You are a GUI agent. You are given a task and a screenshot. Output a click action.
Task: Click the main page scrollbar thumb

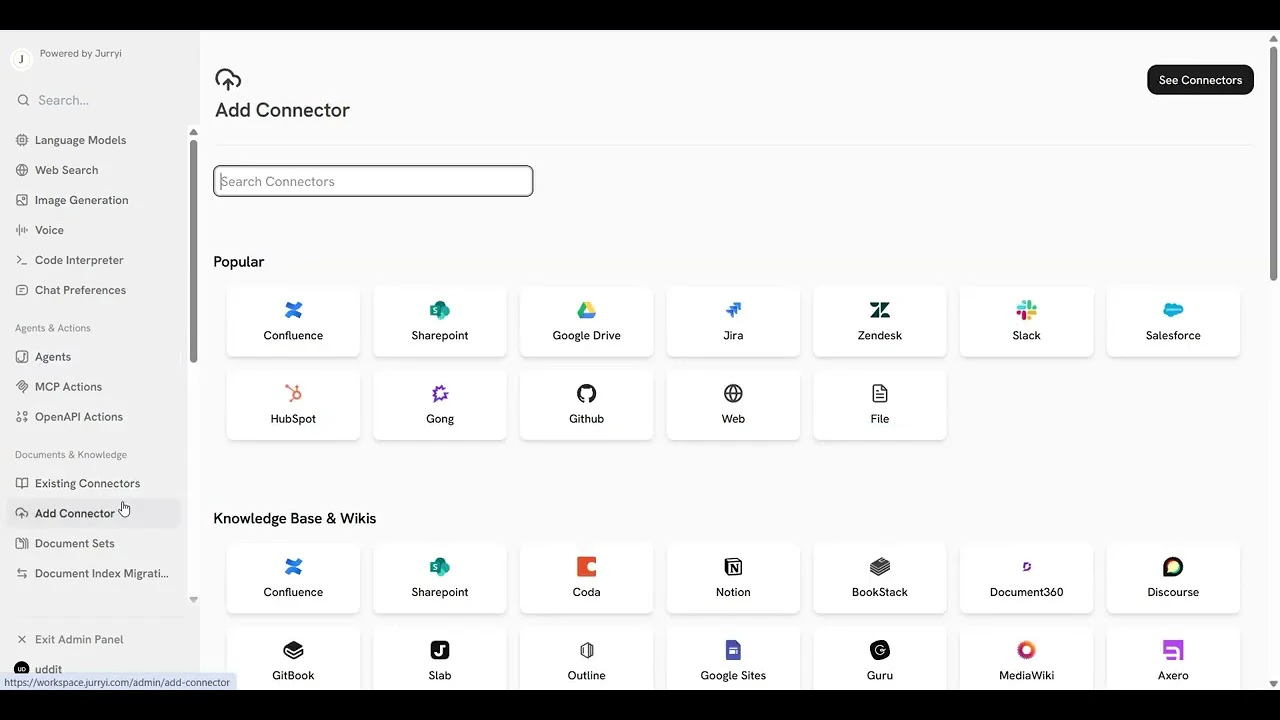(1273, 163)
